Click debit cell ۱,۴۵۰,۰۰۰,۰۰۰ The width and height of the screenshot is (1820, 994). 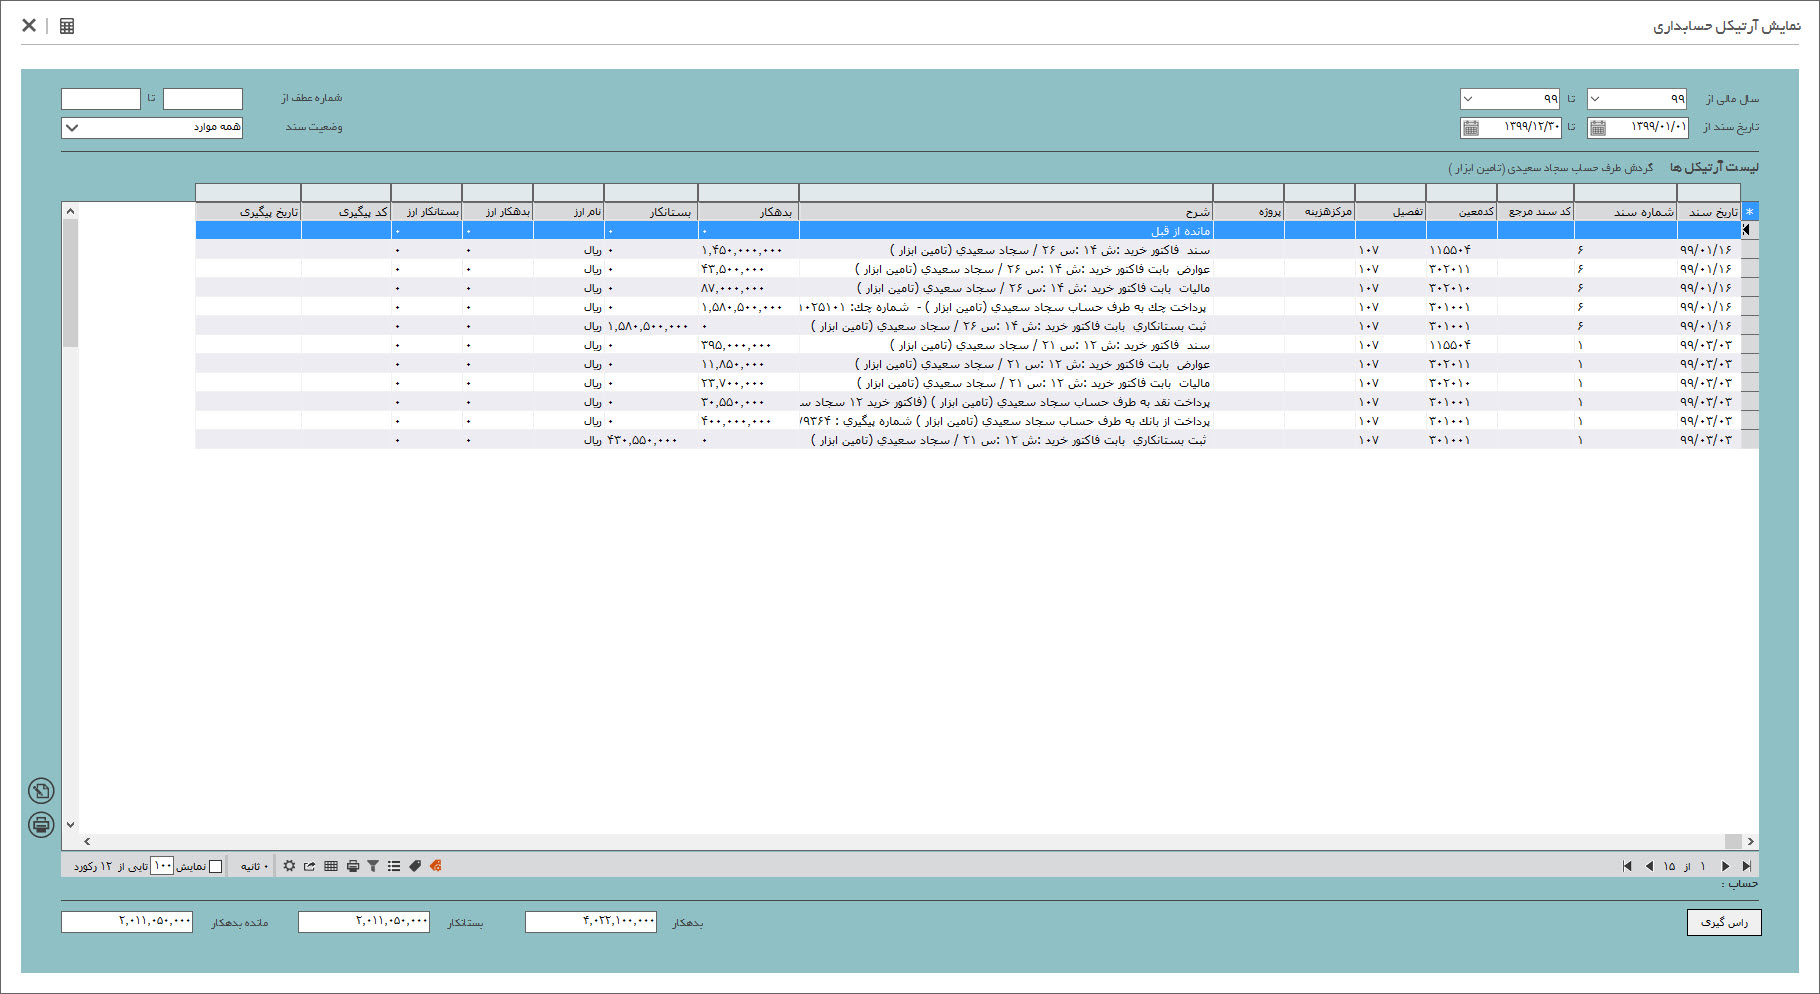point(749,250)
